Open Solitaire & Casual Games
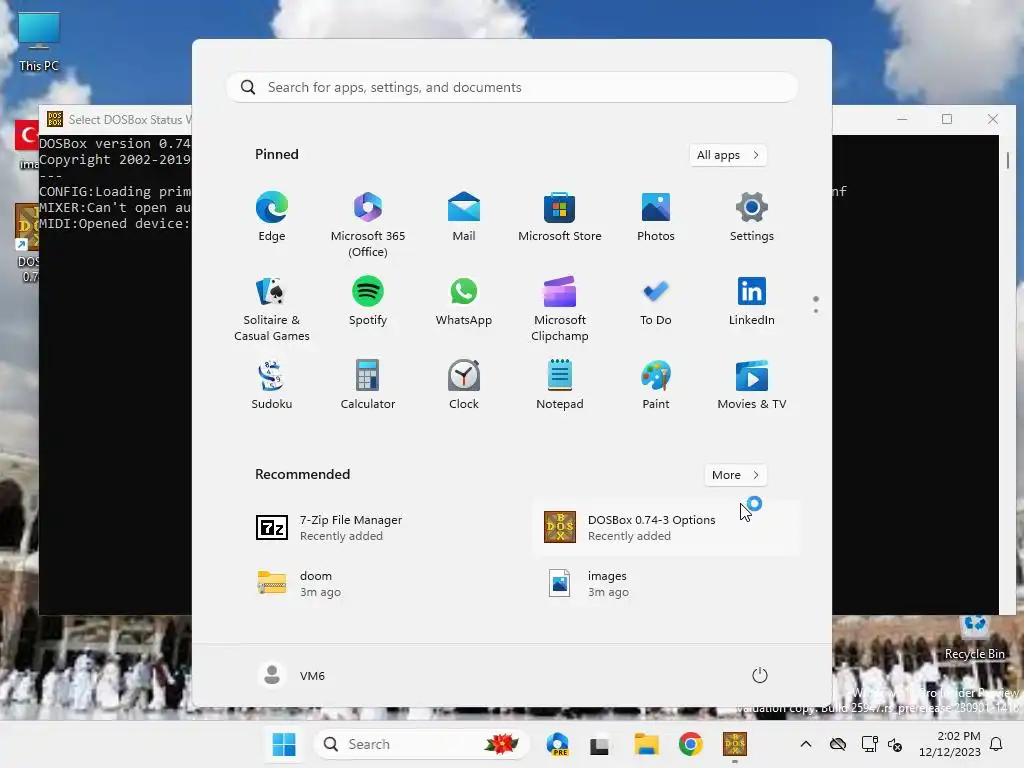 tap(272, 309)
